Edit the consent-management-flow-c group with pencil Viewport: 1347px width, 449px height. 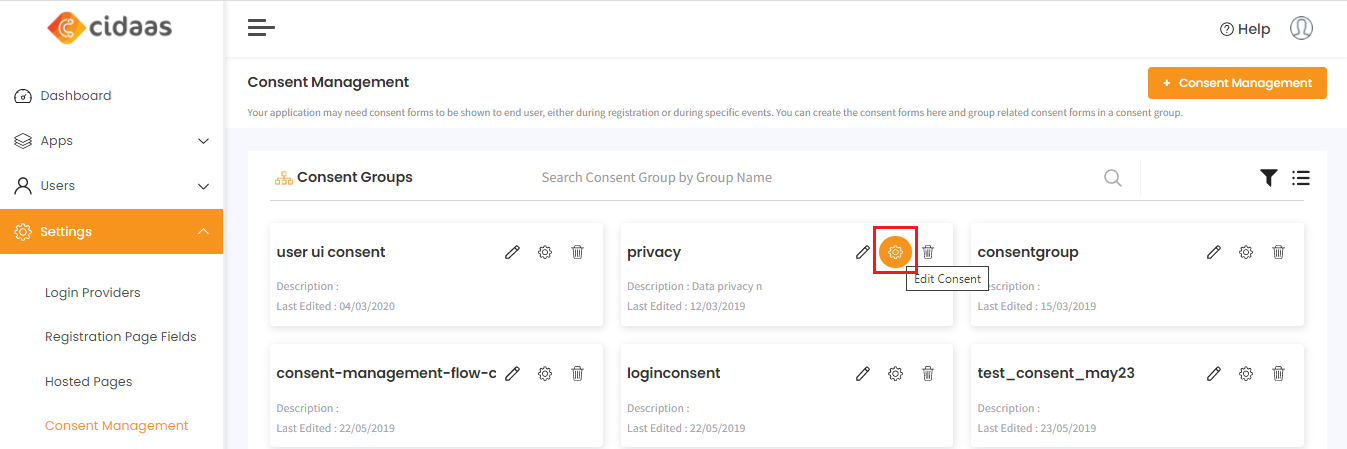[512, 373]
